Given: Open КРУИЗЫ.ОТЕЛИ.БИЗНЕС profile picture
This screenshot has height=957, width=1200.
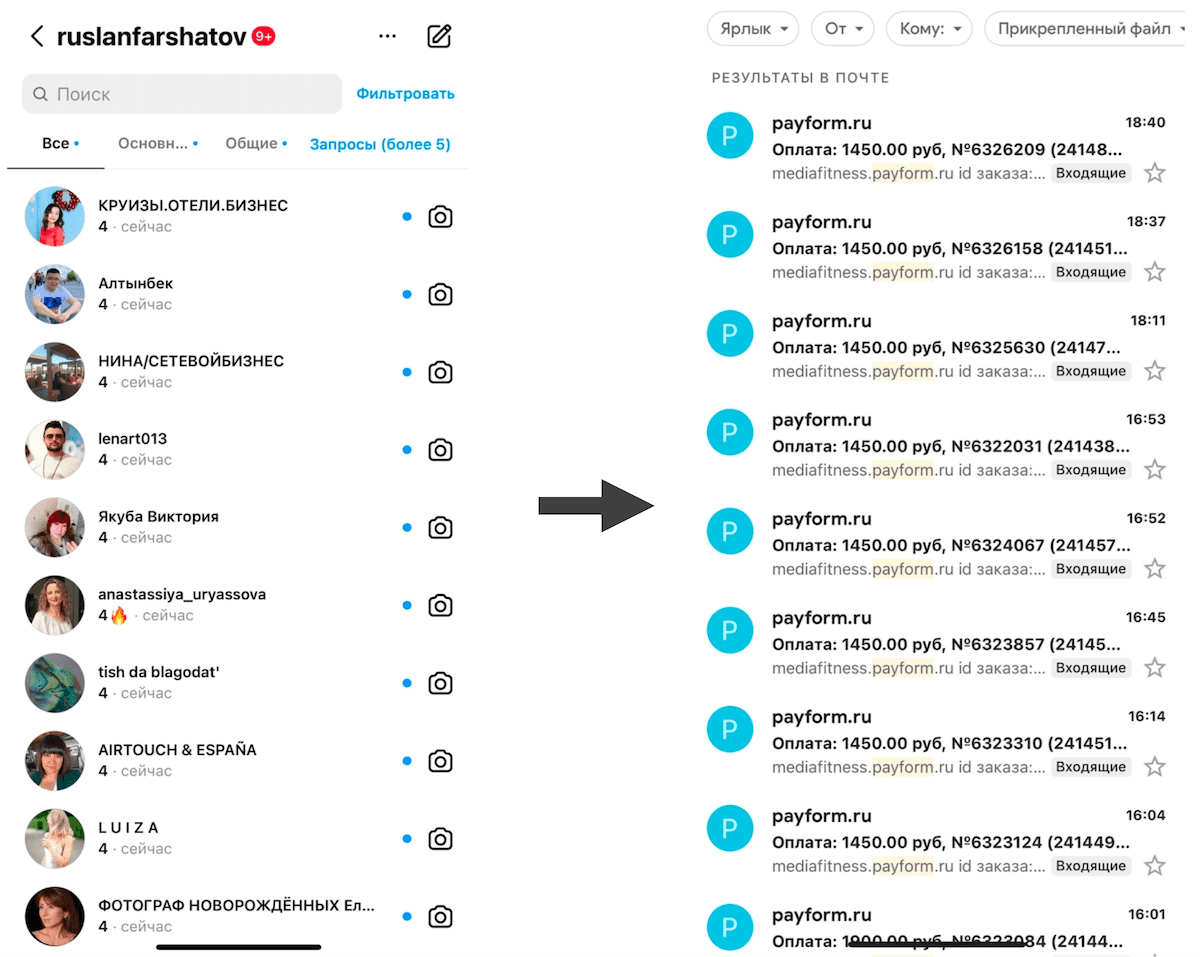Looking at the screenshot, I should tap(55, 216).
